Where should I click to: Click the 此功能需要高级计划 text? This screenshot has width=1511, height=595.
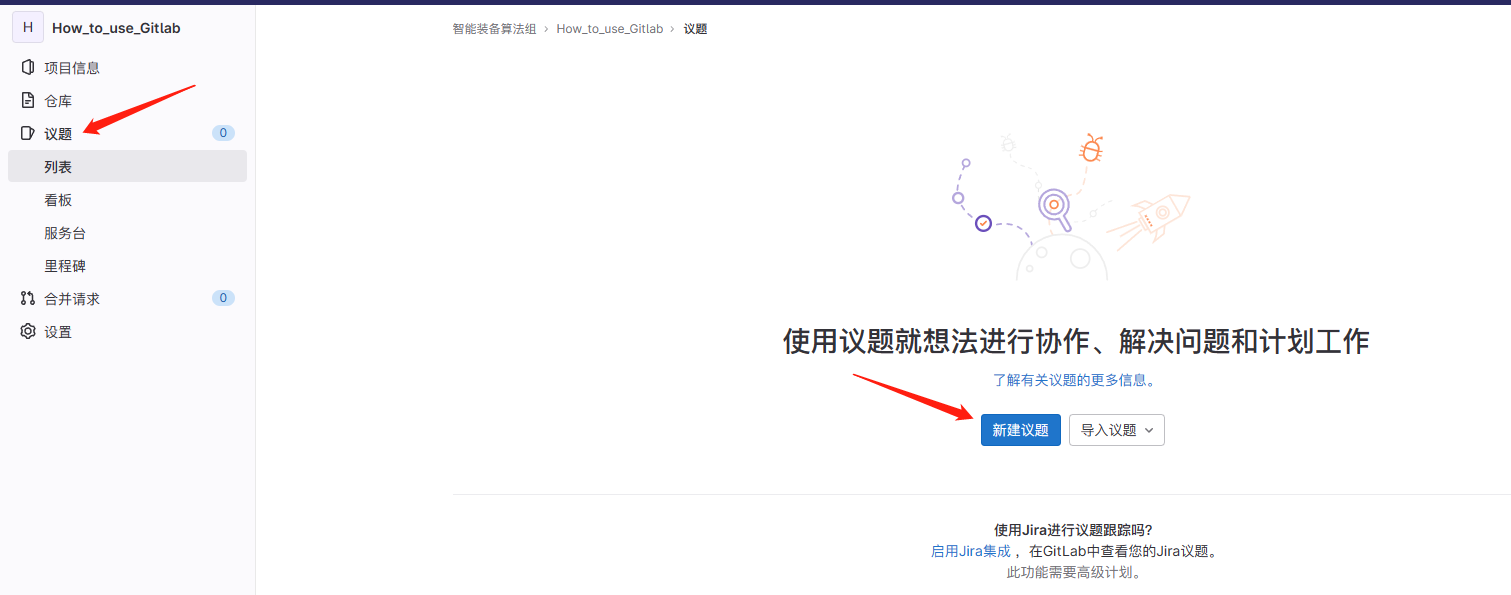coord(1075,573)
